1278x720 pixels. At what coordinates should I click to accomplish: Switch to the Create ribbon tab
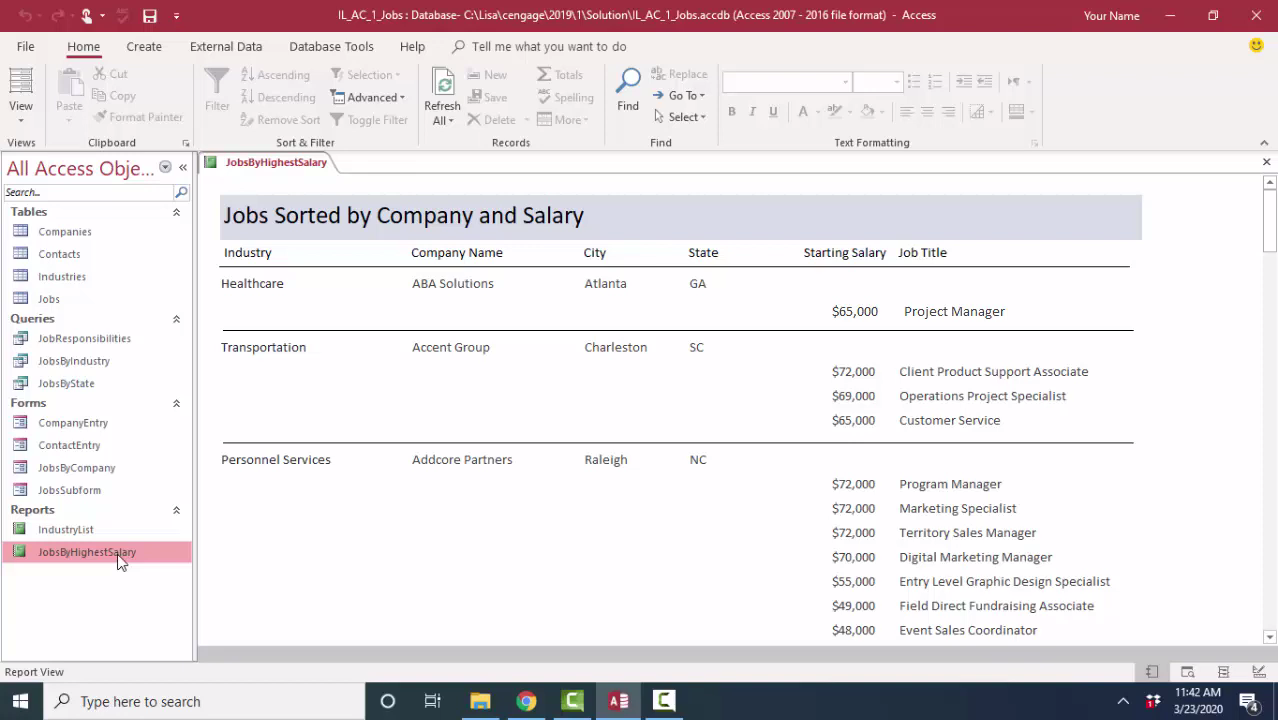pos(144,46)
